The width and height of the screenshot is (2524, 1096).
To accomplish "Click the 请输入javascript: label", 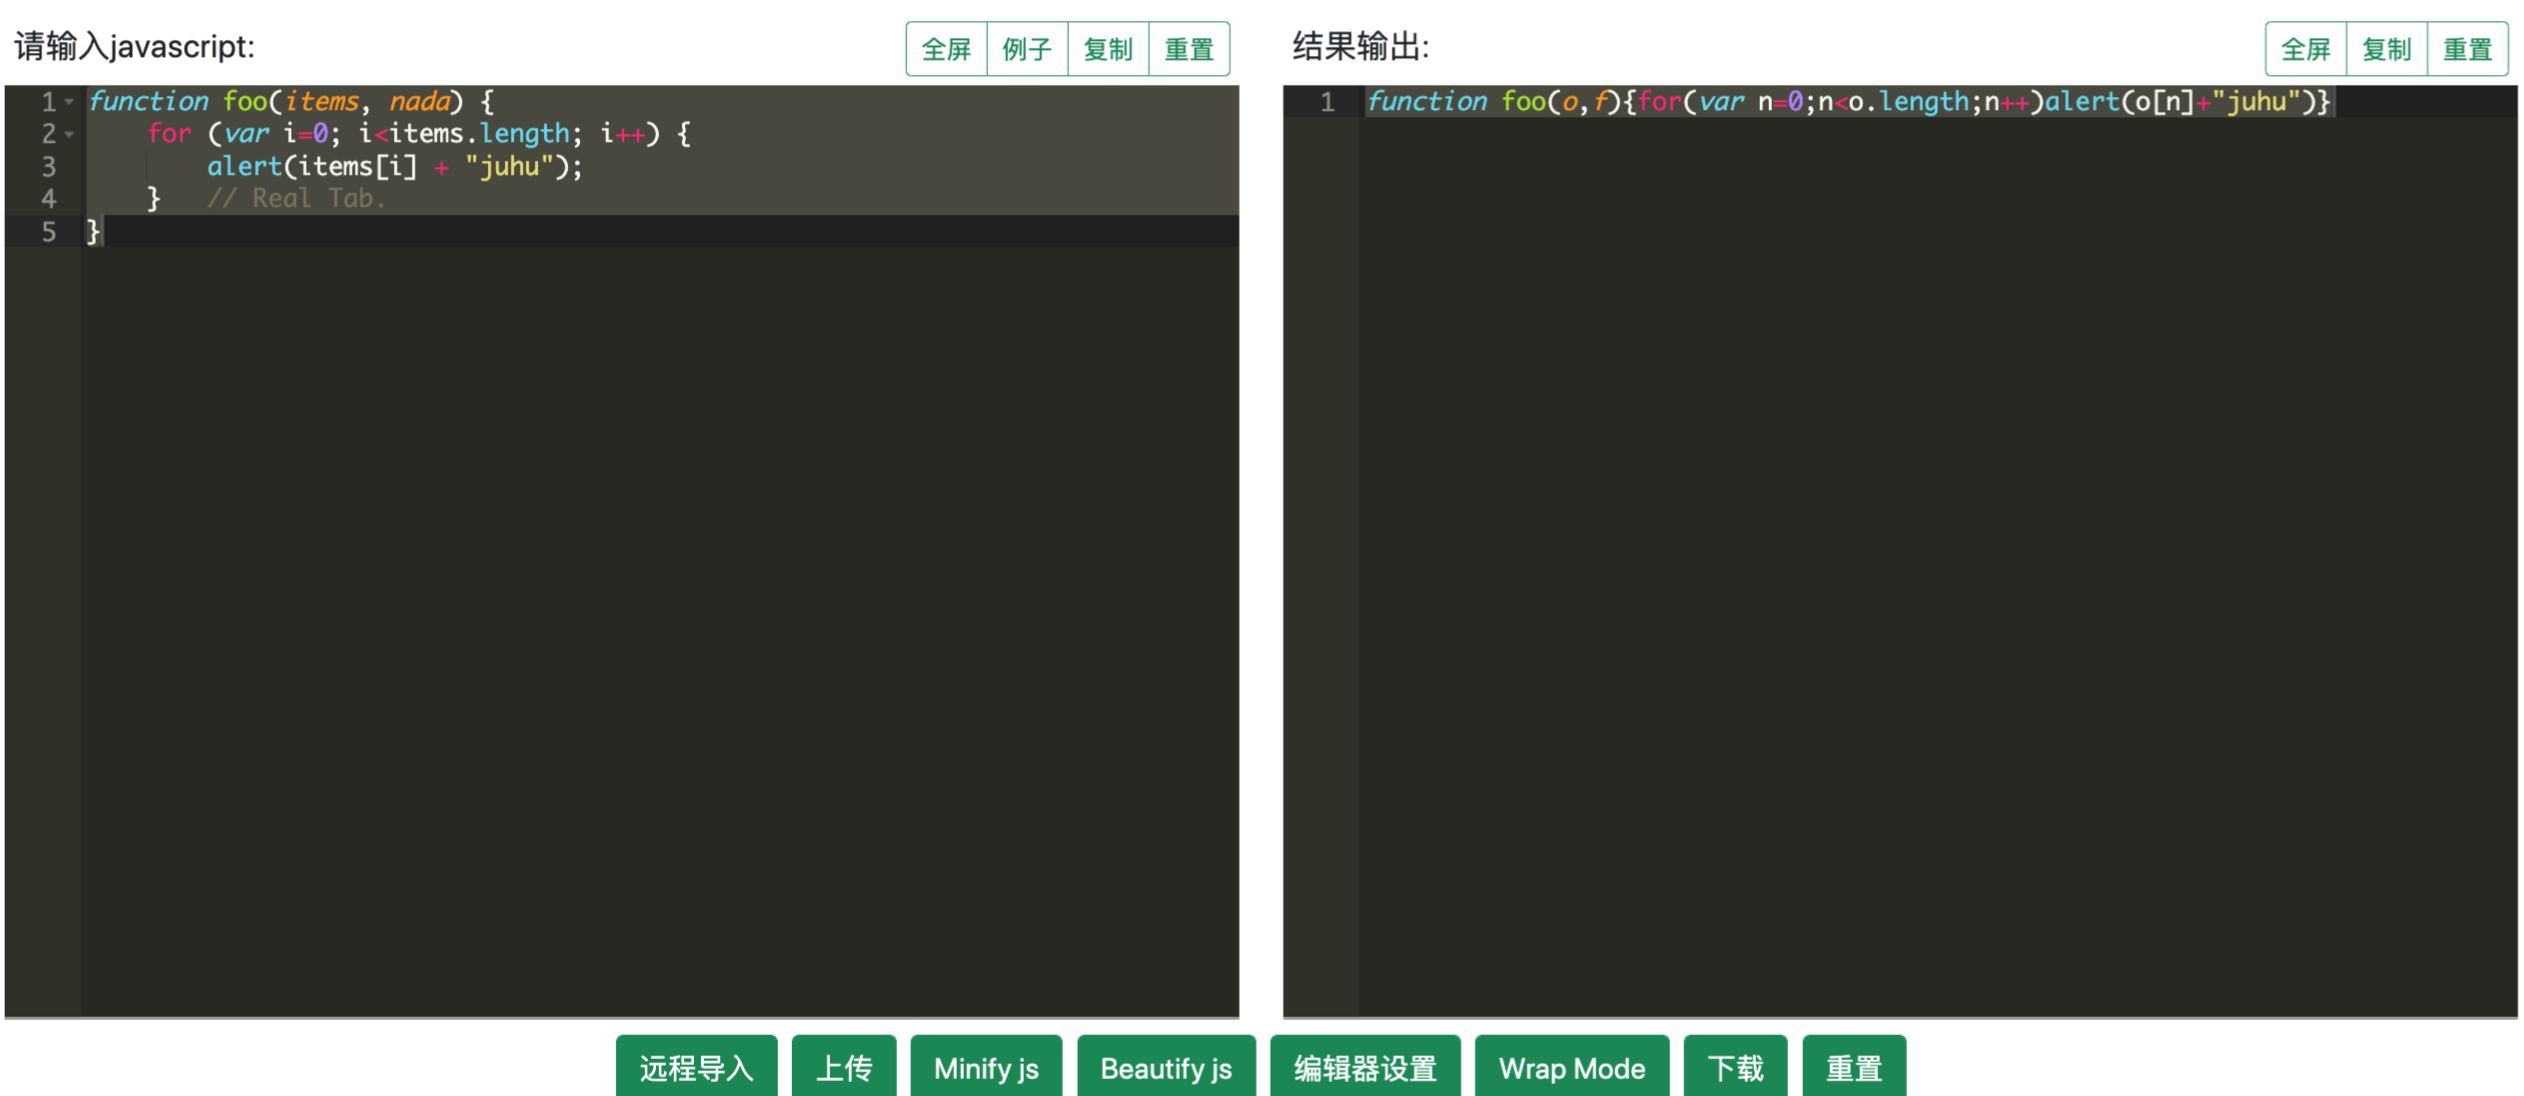I will pos(135,46).
